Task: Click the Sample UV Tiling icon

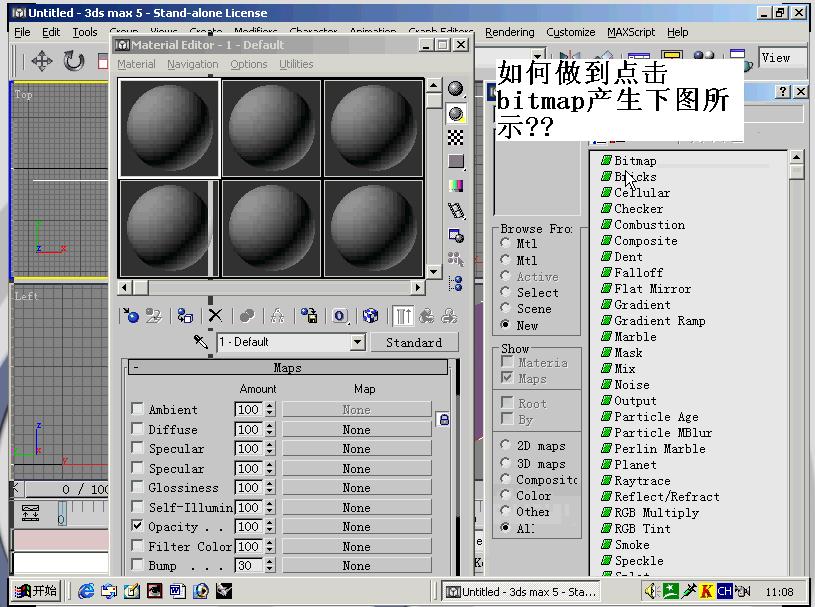Action: (456, 162)
